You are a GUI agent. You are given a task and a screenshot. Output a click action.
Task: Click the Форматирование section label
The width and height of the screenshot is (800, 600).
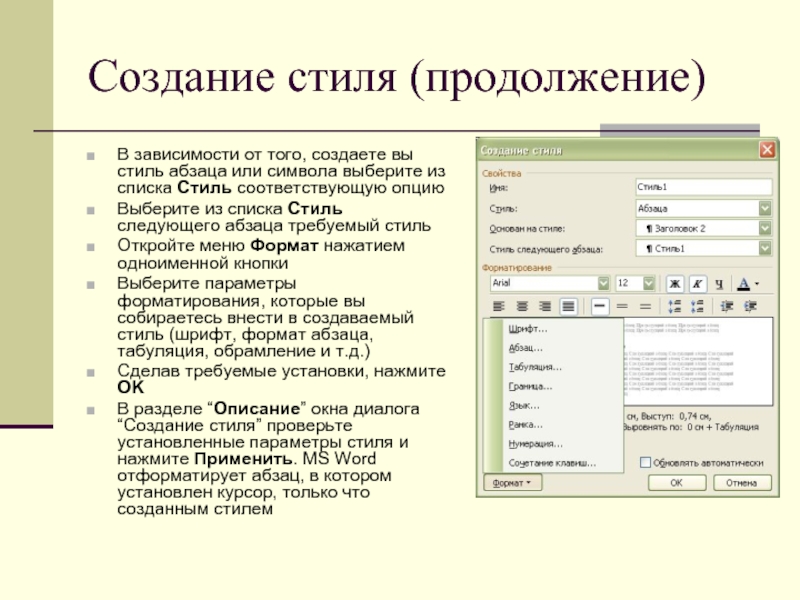click(x=517, y=267)
